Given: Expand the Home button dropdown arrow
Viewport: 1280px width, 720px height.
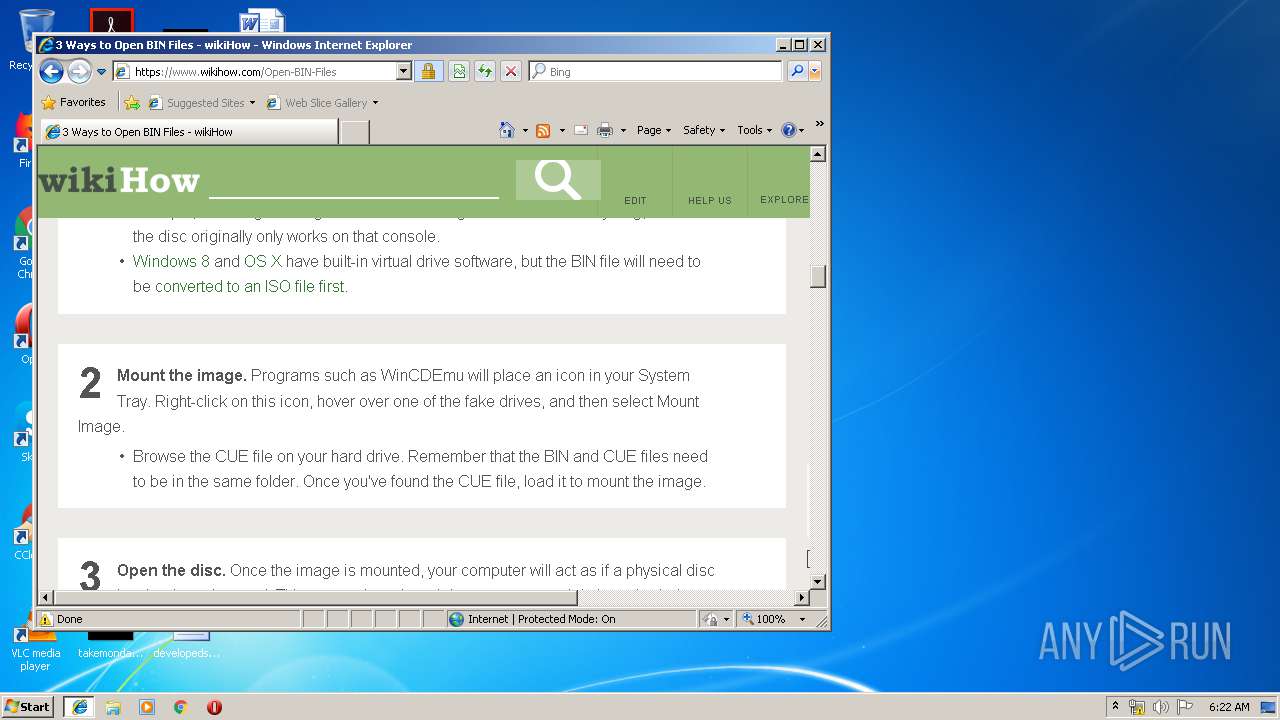Looking at the screenshot, I should pos(525,130).
